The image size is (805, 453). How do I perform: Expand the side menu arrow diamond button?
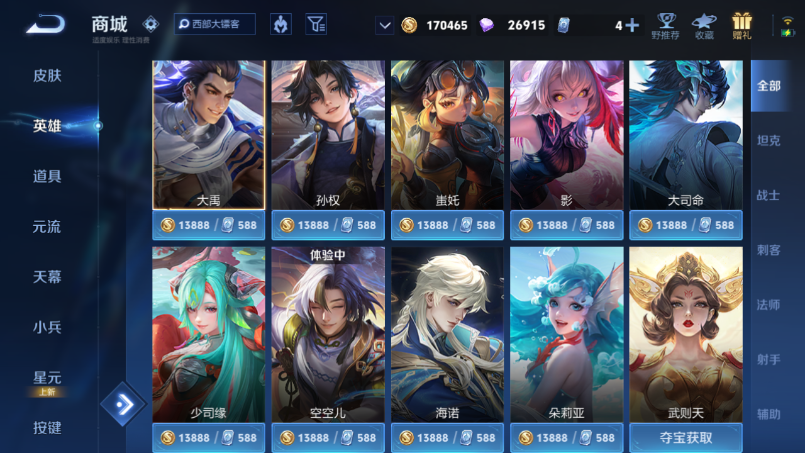[x=124, y=404]
